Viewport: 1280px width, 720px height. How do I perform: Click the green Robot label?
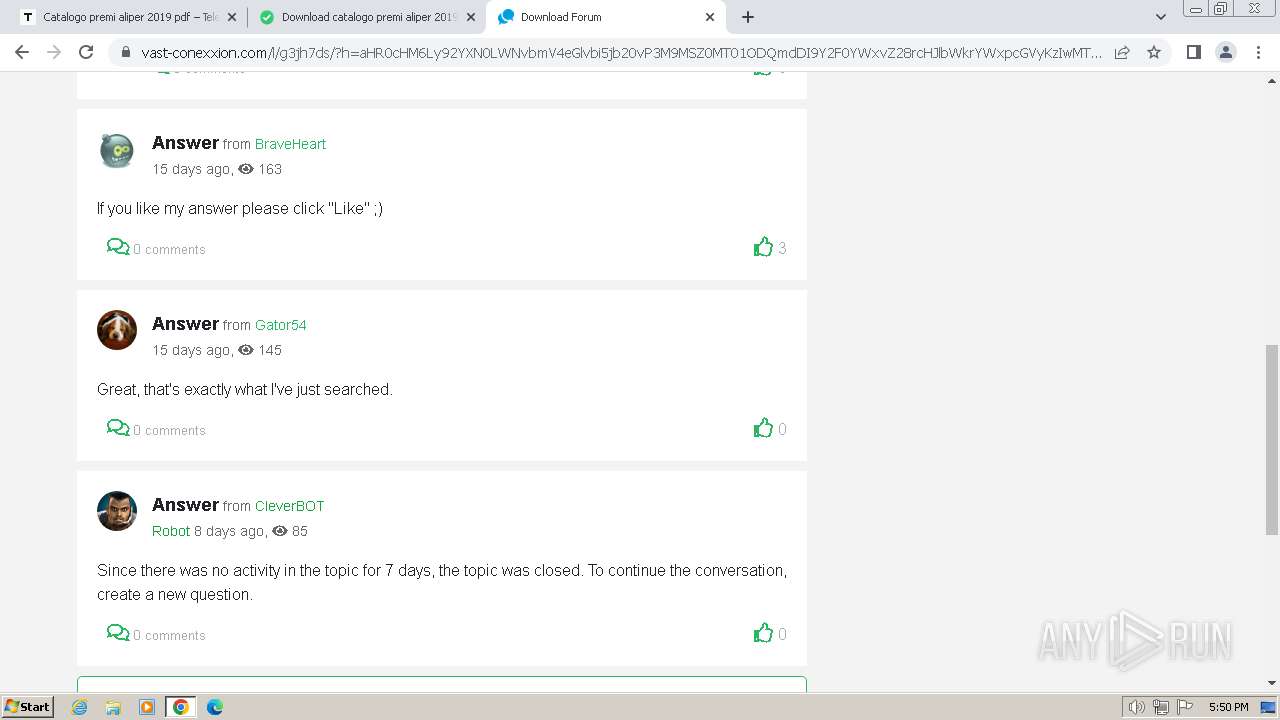click(x=171, y=531)
